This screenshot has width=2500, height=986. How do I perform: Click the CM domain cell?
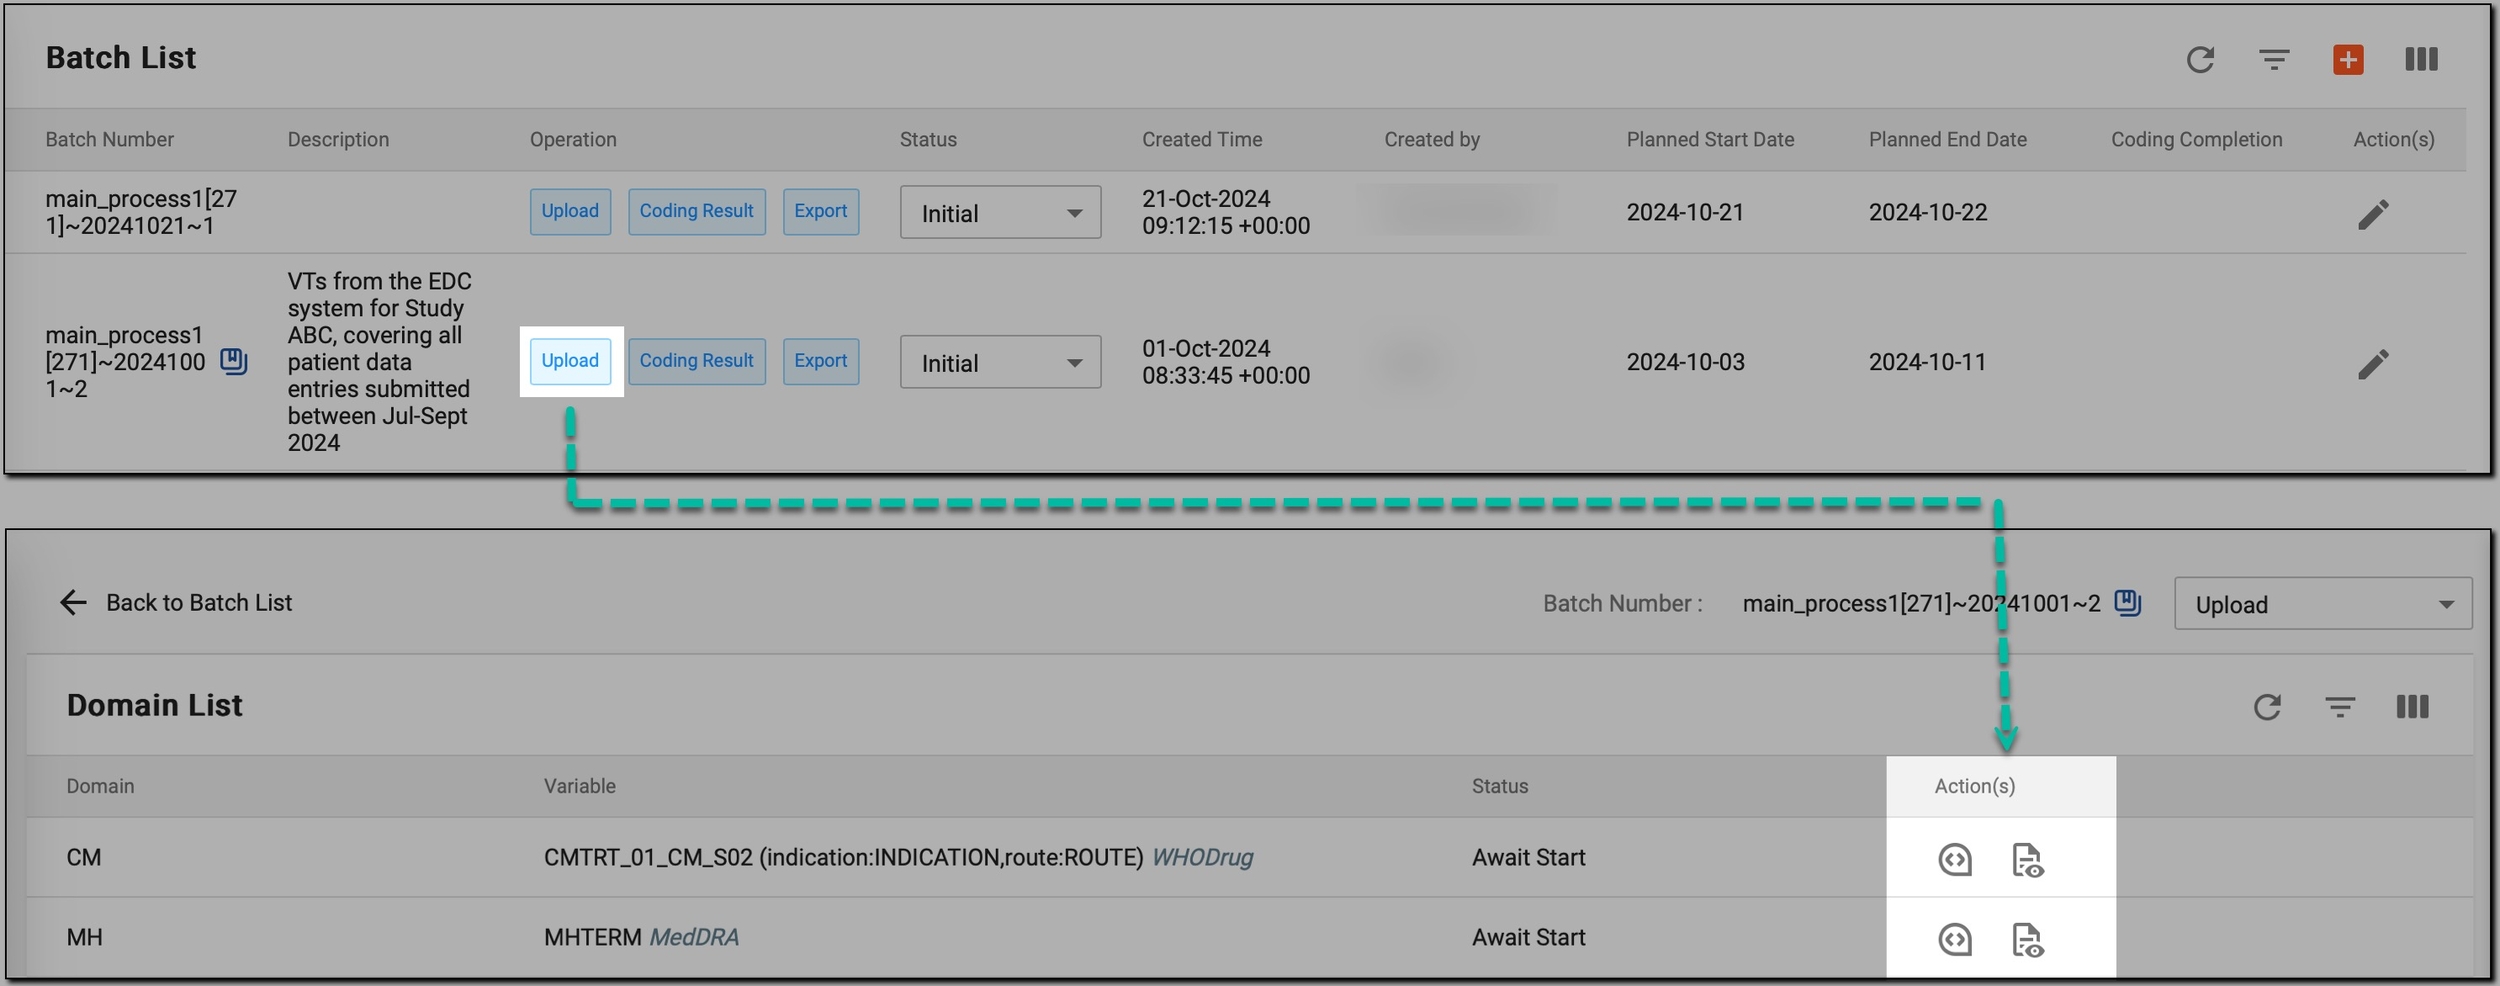click(x=84, y=858)
